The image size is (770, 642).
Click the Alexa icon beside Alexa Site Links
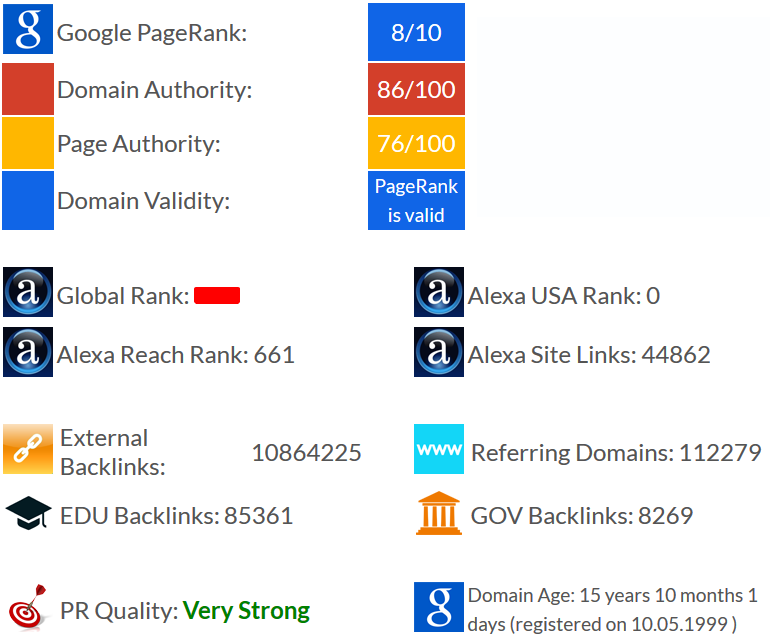point(439,352)
